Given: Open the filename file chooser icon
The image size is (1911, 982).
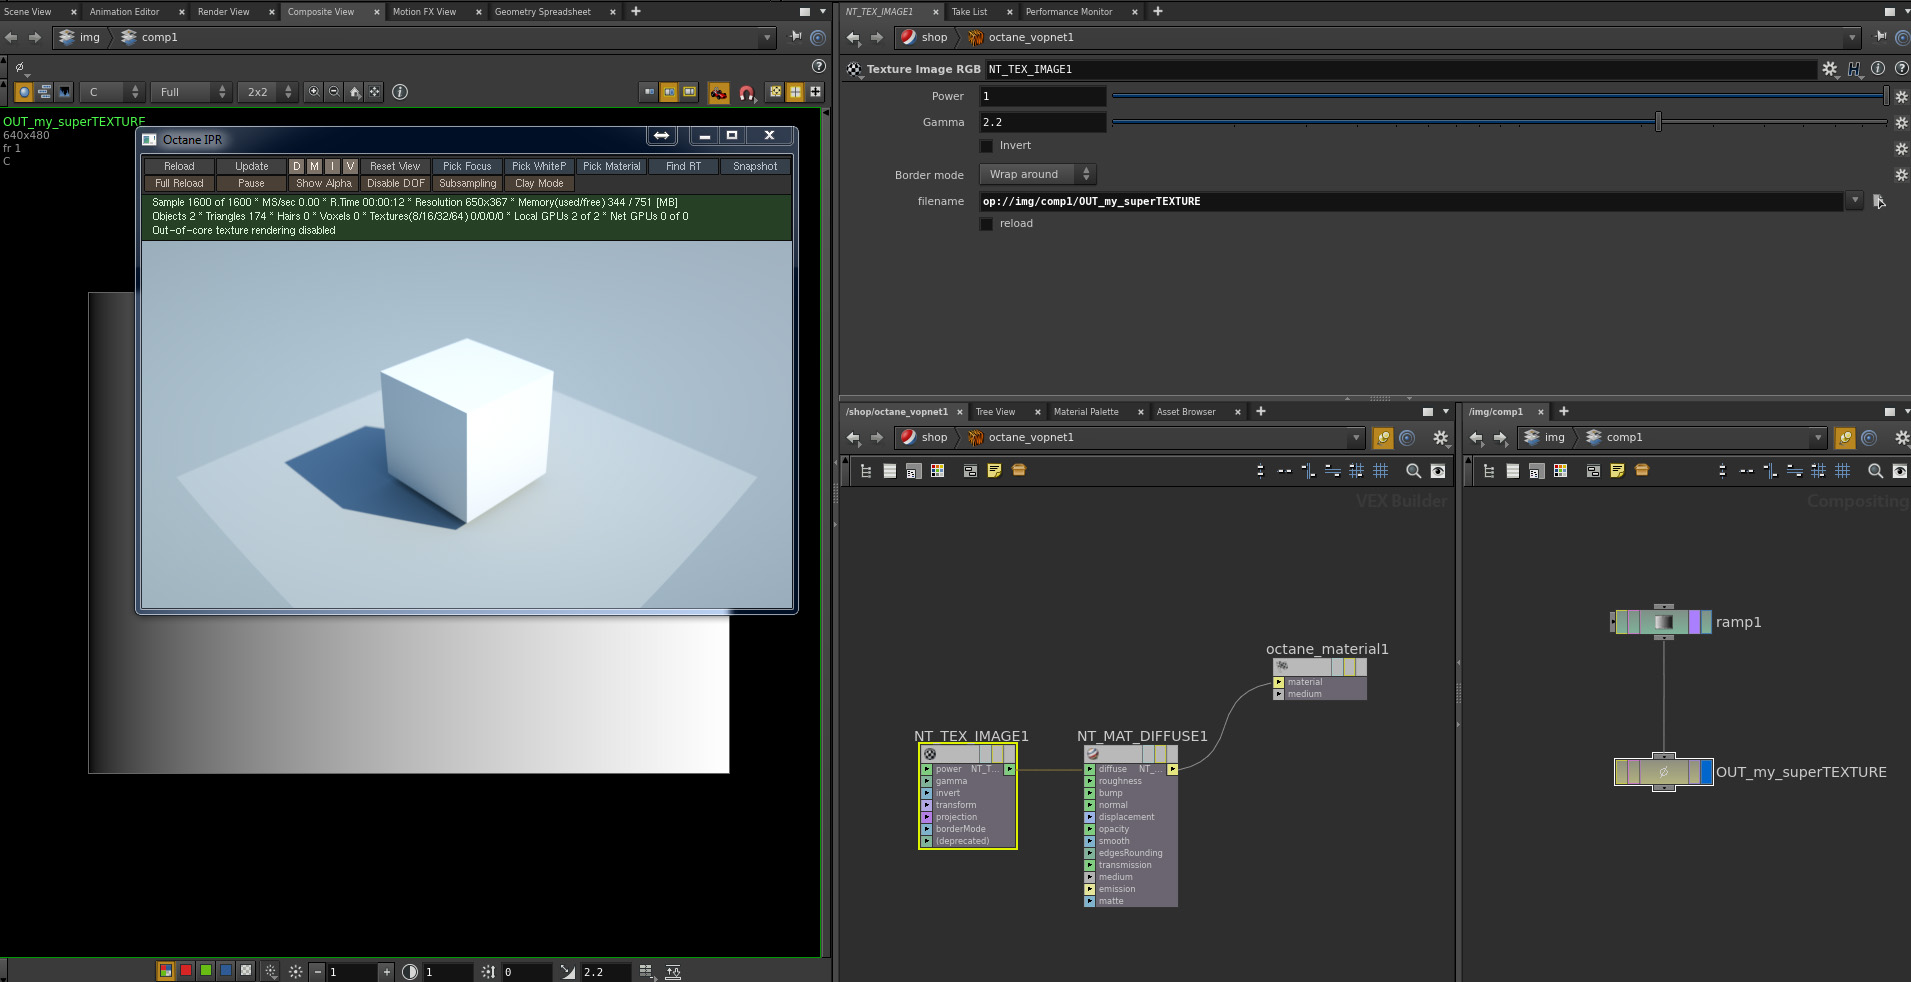Looking at the screenshot, I should 1879,201.
